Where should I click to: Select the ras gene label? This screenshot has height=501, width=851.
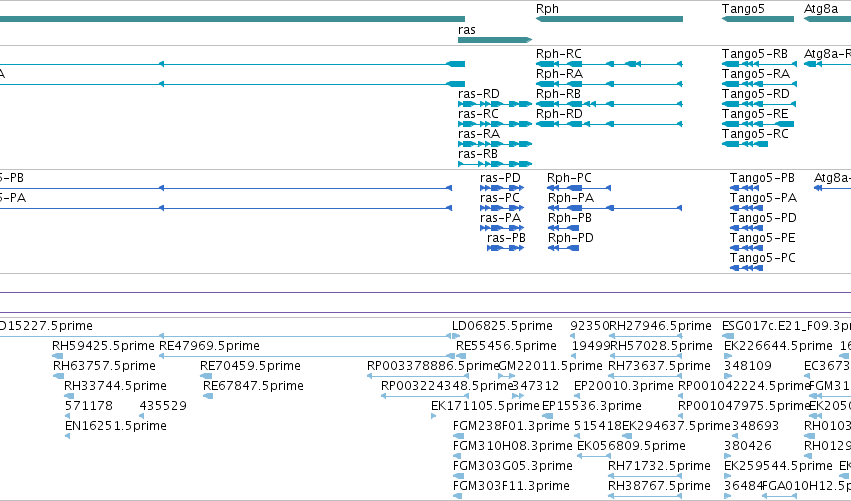(x=467, y=30)
